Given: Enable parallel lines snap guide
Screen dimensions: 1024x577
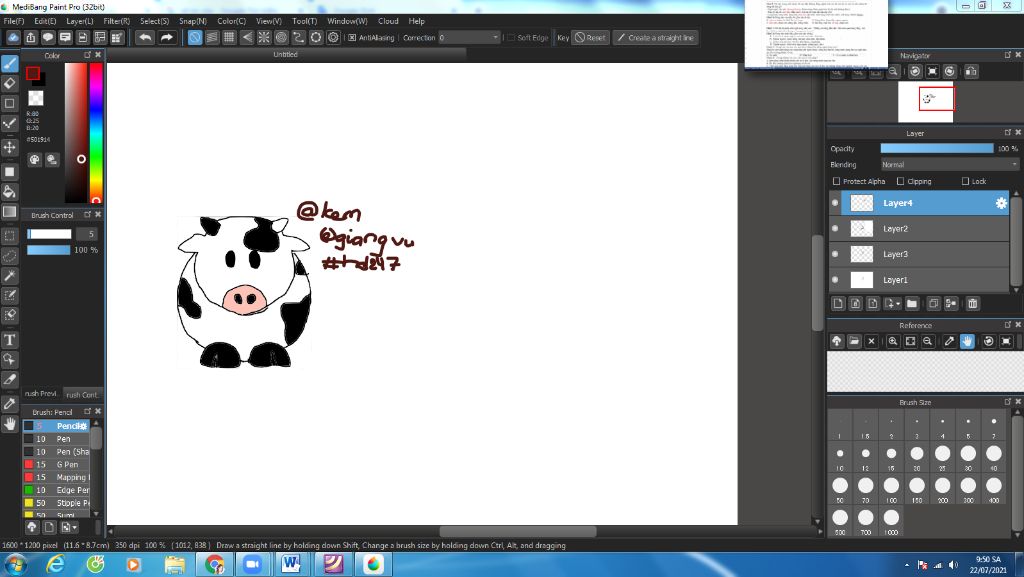Looking at the screenshot, I should [x=212, y=38].
